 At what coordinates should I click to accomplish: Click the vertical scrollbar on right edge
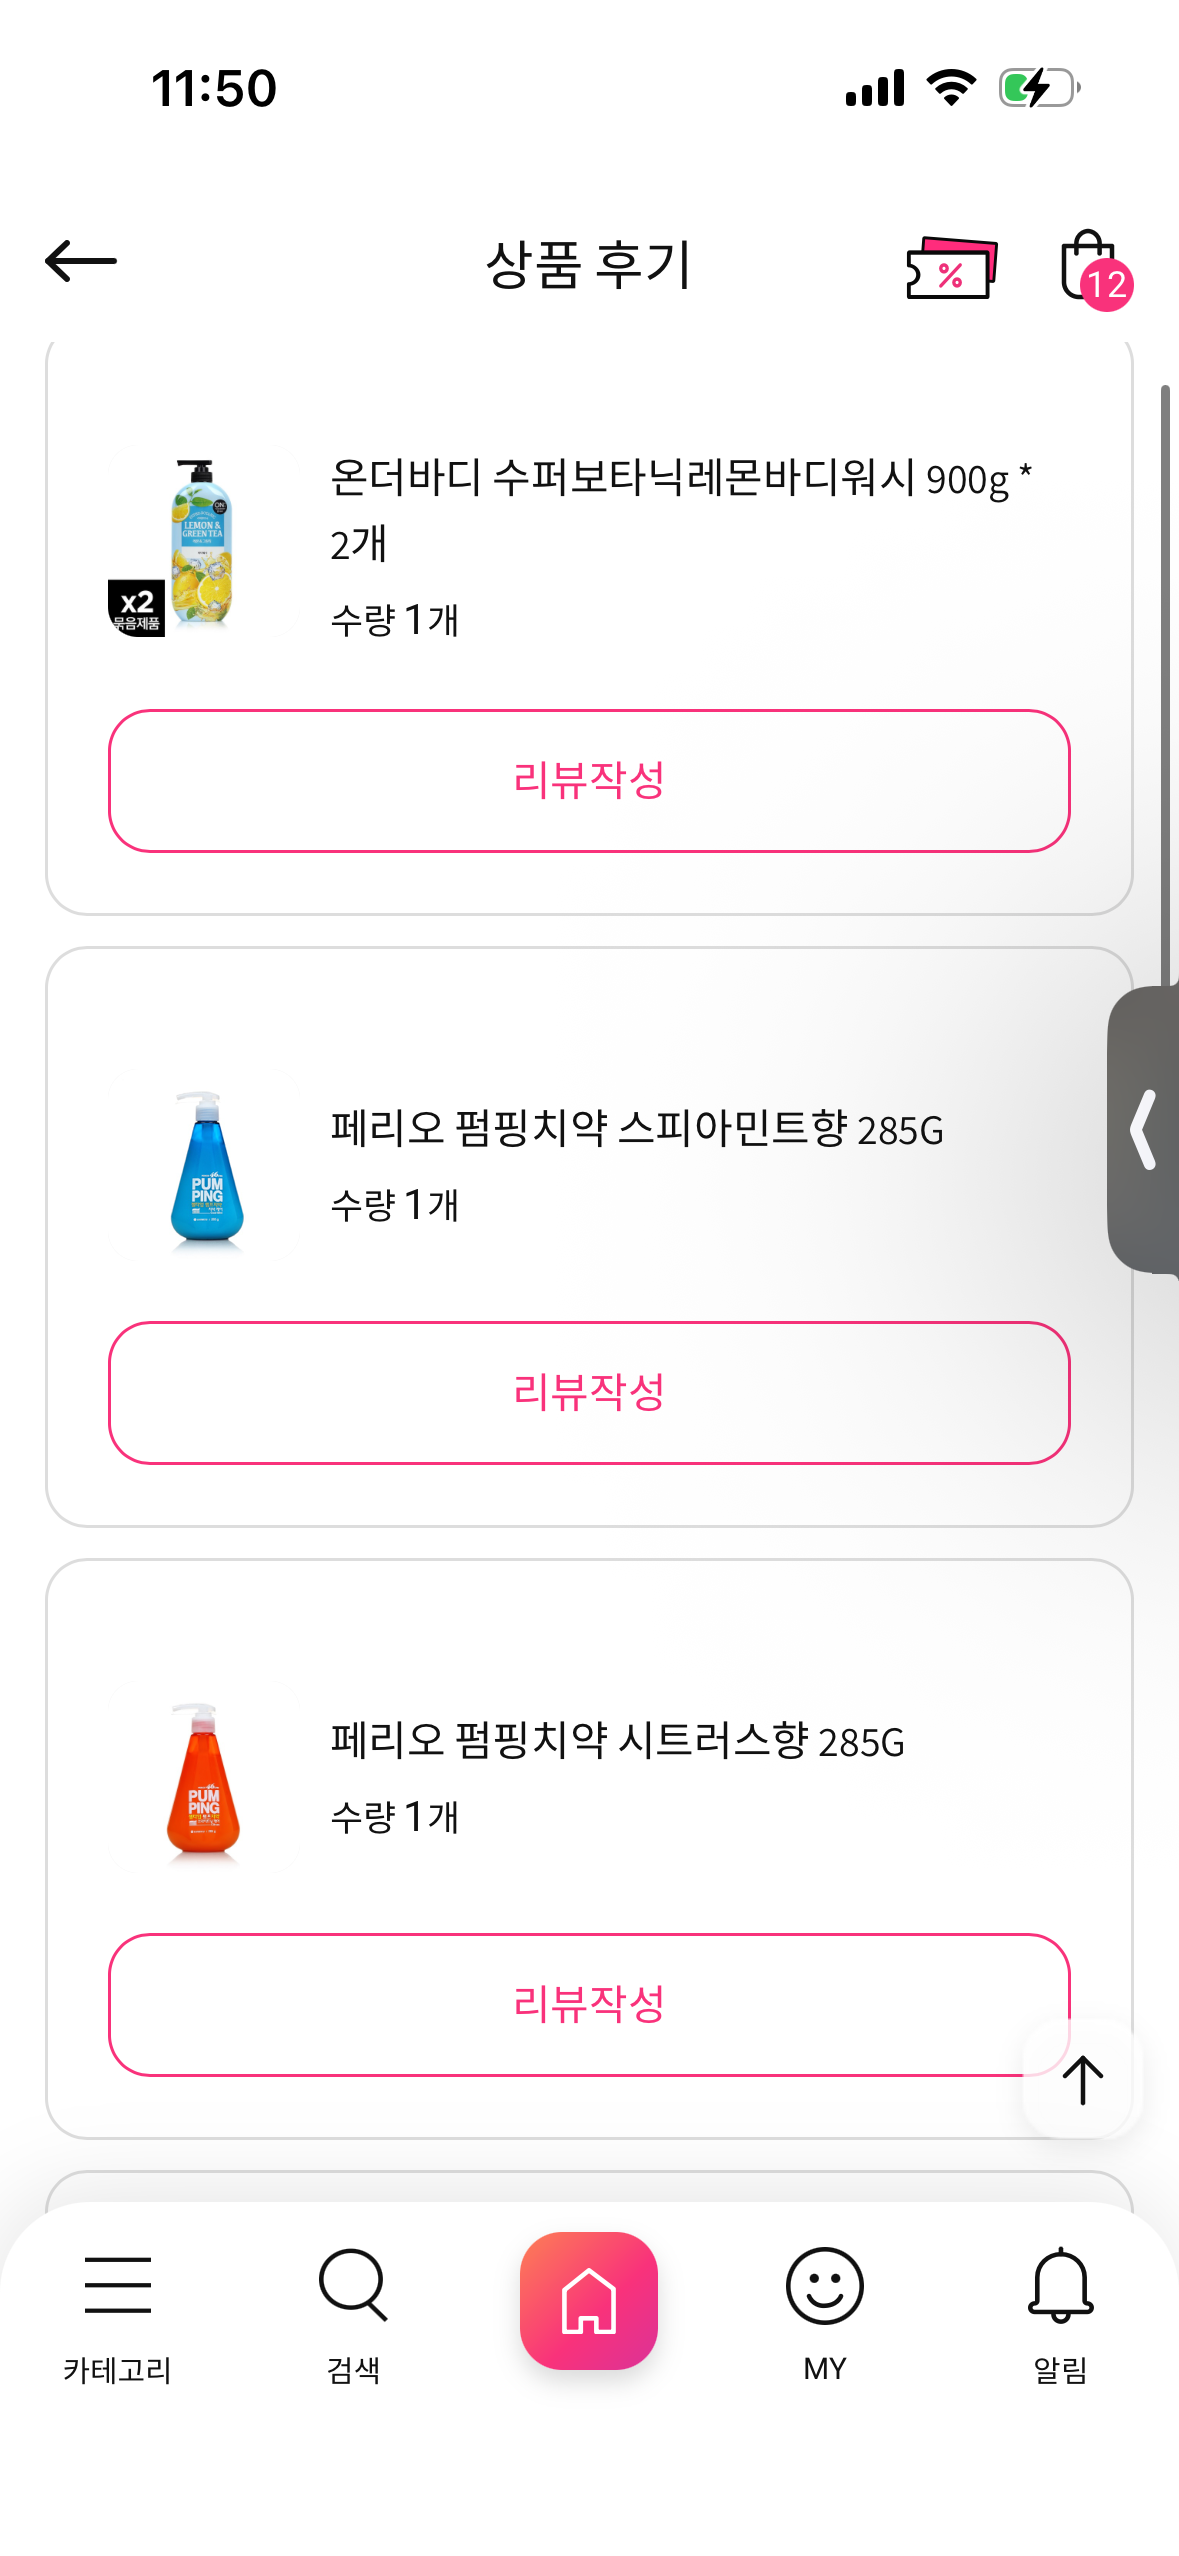[x=1165, y=680]
